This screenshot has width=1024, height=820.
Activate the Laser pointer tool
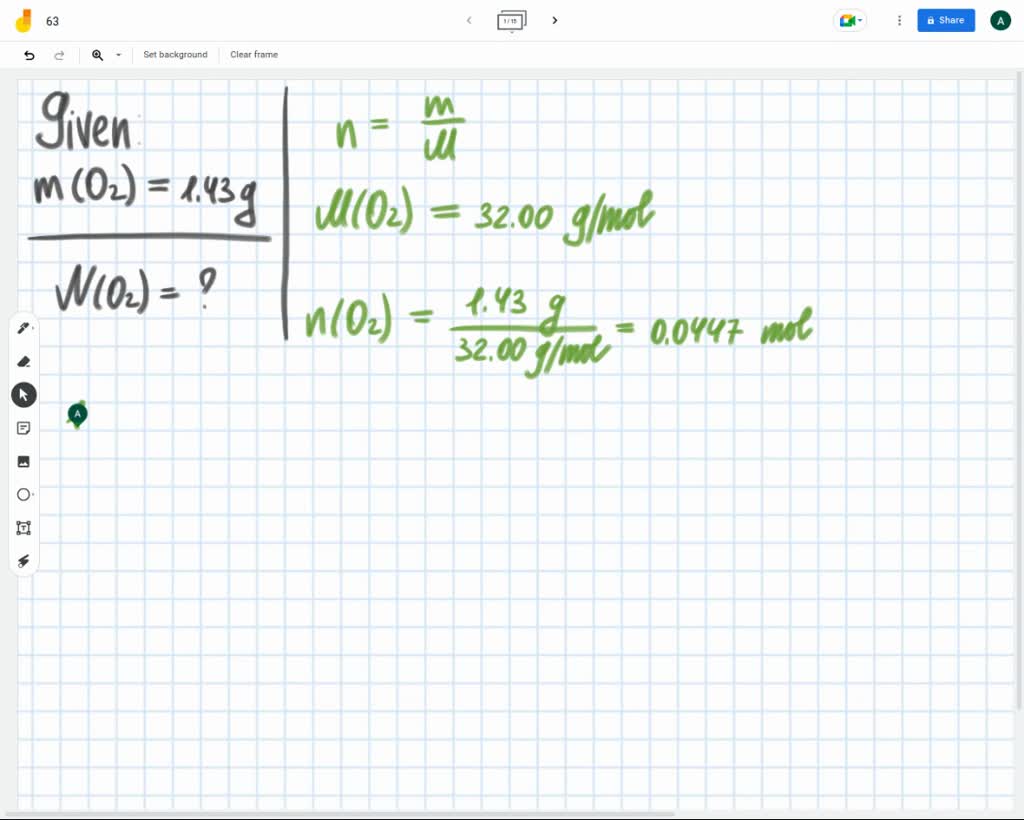tap(24, 561)
